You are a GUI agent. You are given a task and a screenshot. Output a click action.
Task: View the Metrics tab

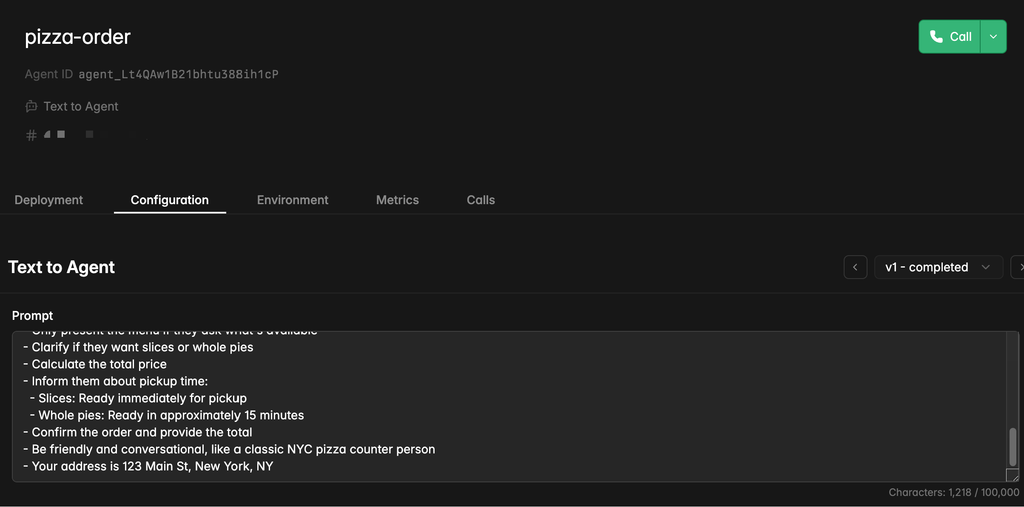pyautogui.click(x=397, y=200)
